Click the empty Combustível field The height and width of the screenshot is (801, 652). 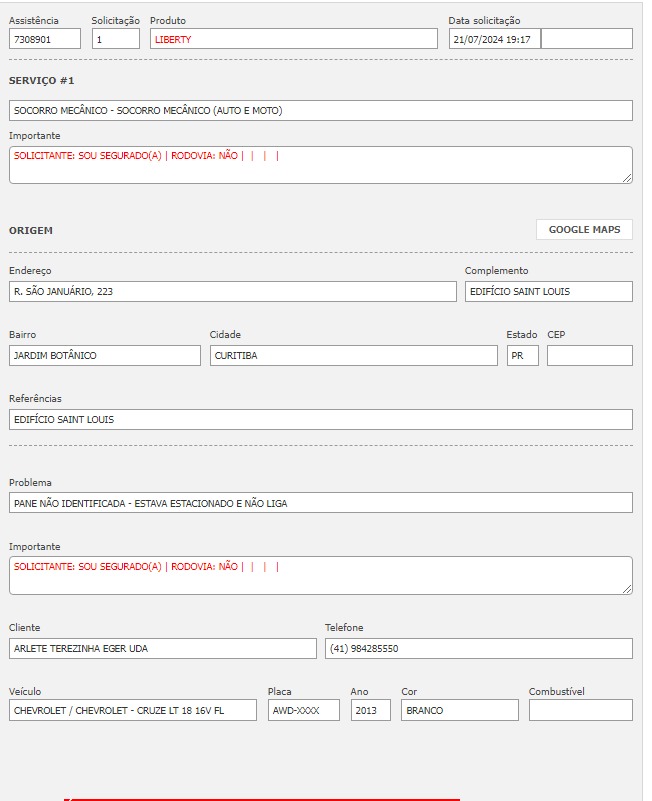(x=580, y=711)
